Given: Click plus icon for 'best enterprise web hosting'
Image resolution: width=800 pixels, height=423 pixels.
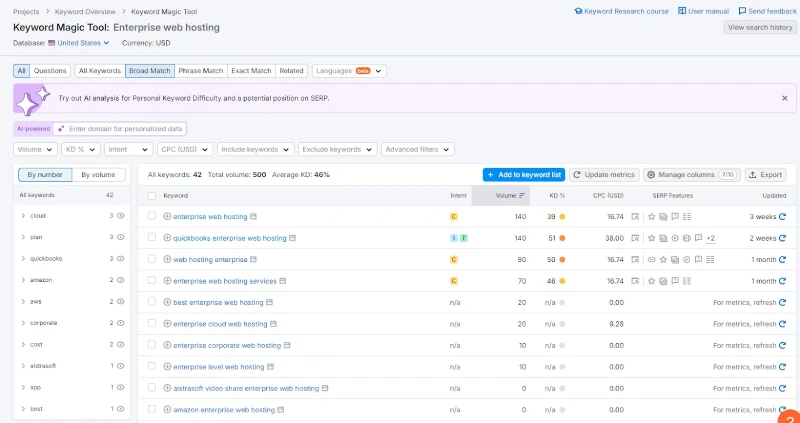Looking at the screenshot, I should 167,302.
